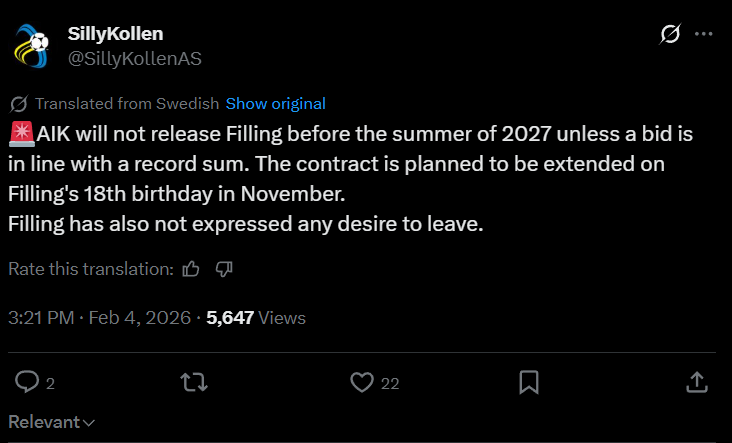Click 'Show original' link
Image resolution: width=732 pixels, height=443 pixels.
275,103
